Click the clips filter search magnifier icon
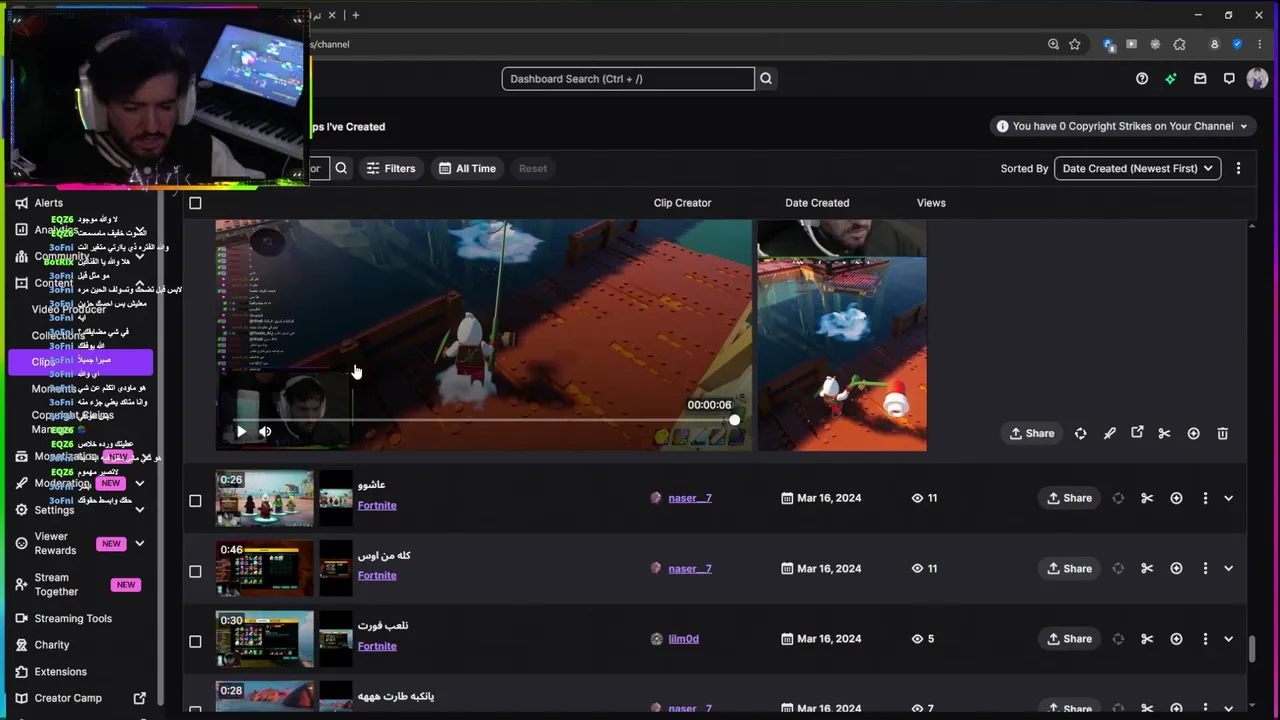 coord(341,168)
